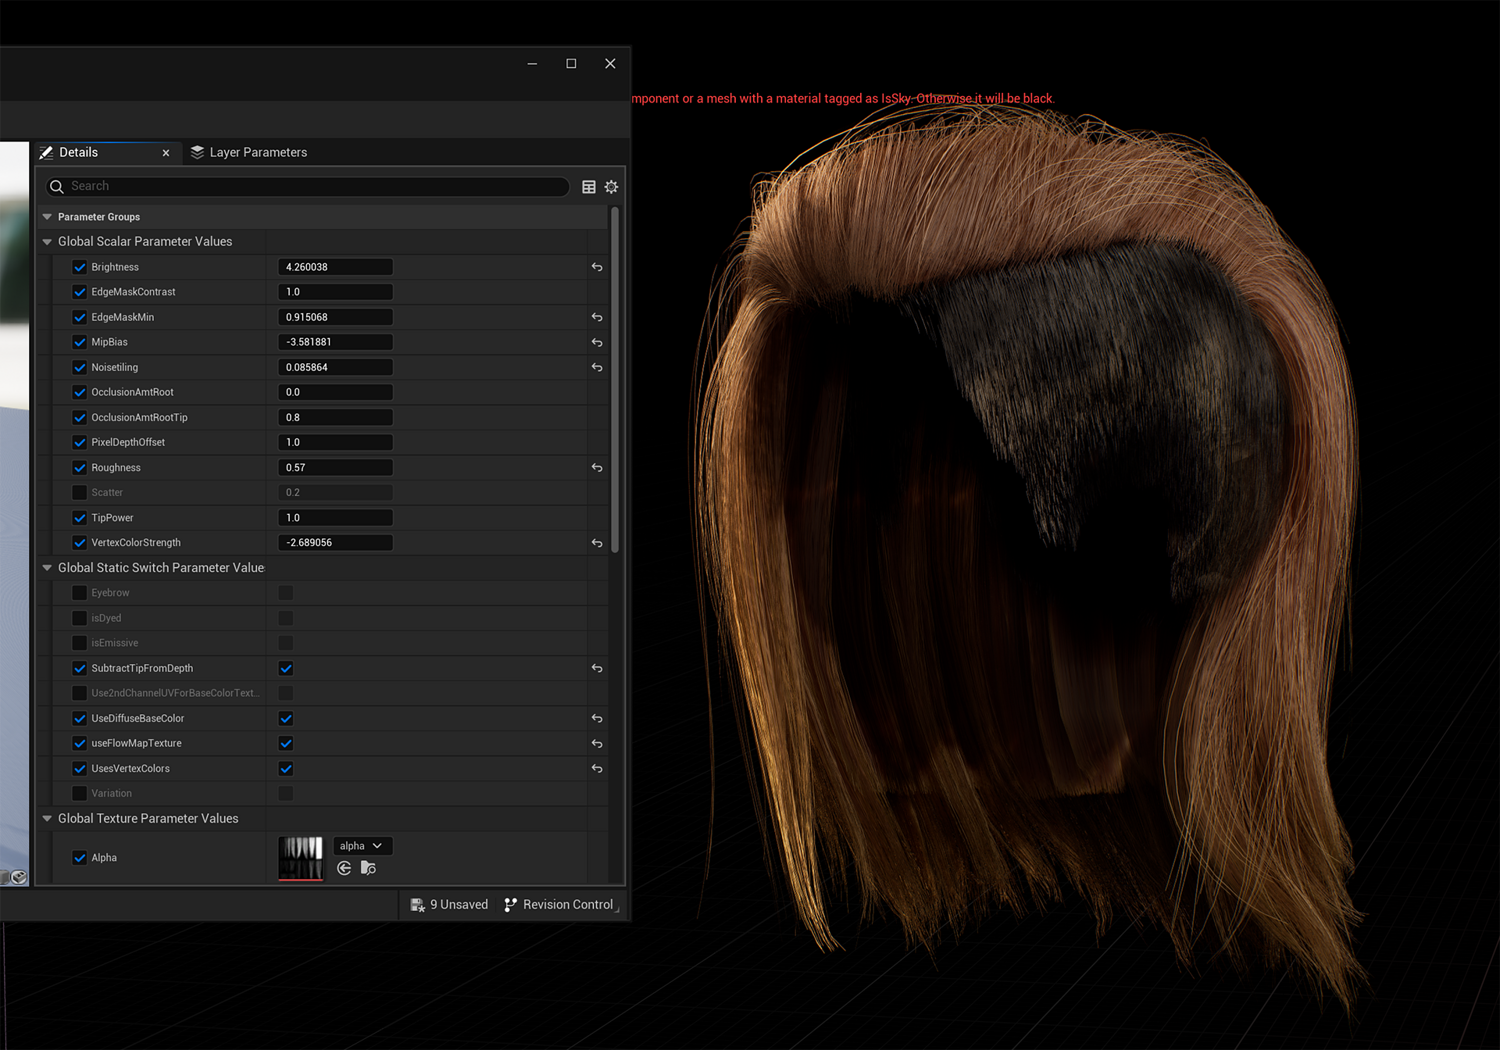
Task: Toggle the SubtractTipFromDepth value checkbox
Action: click(286, 668)
